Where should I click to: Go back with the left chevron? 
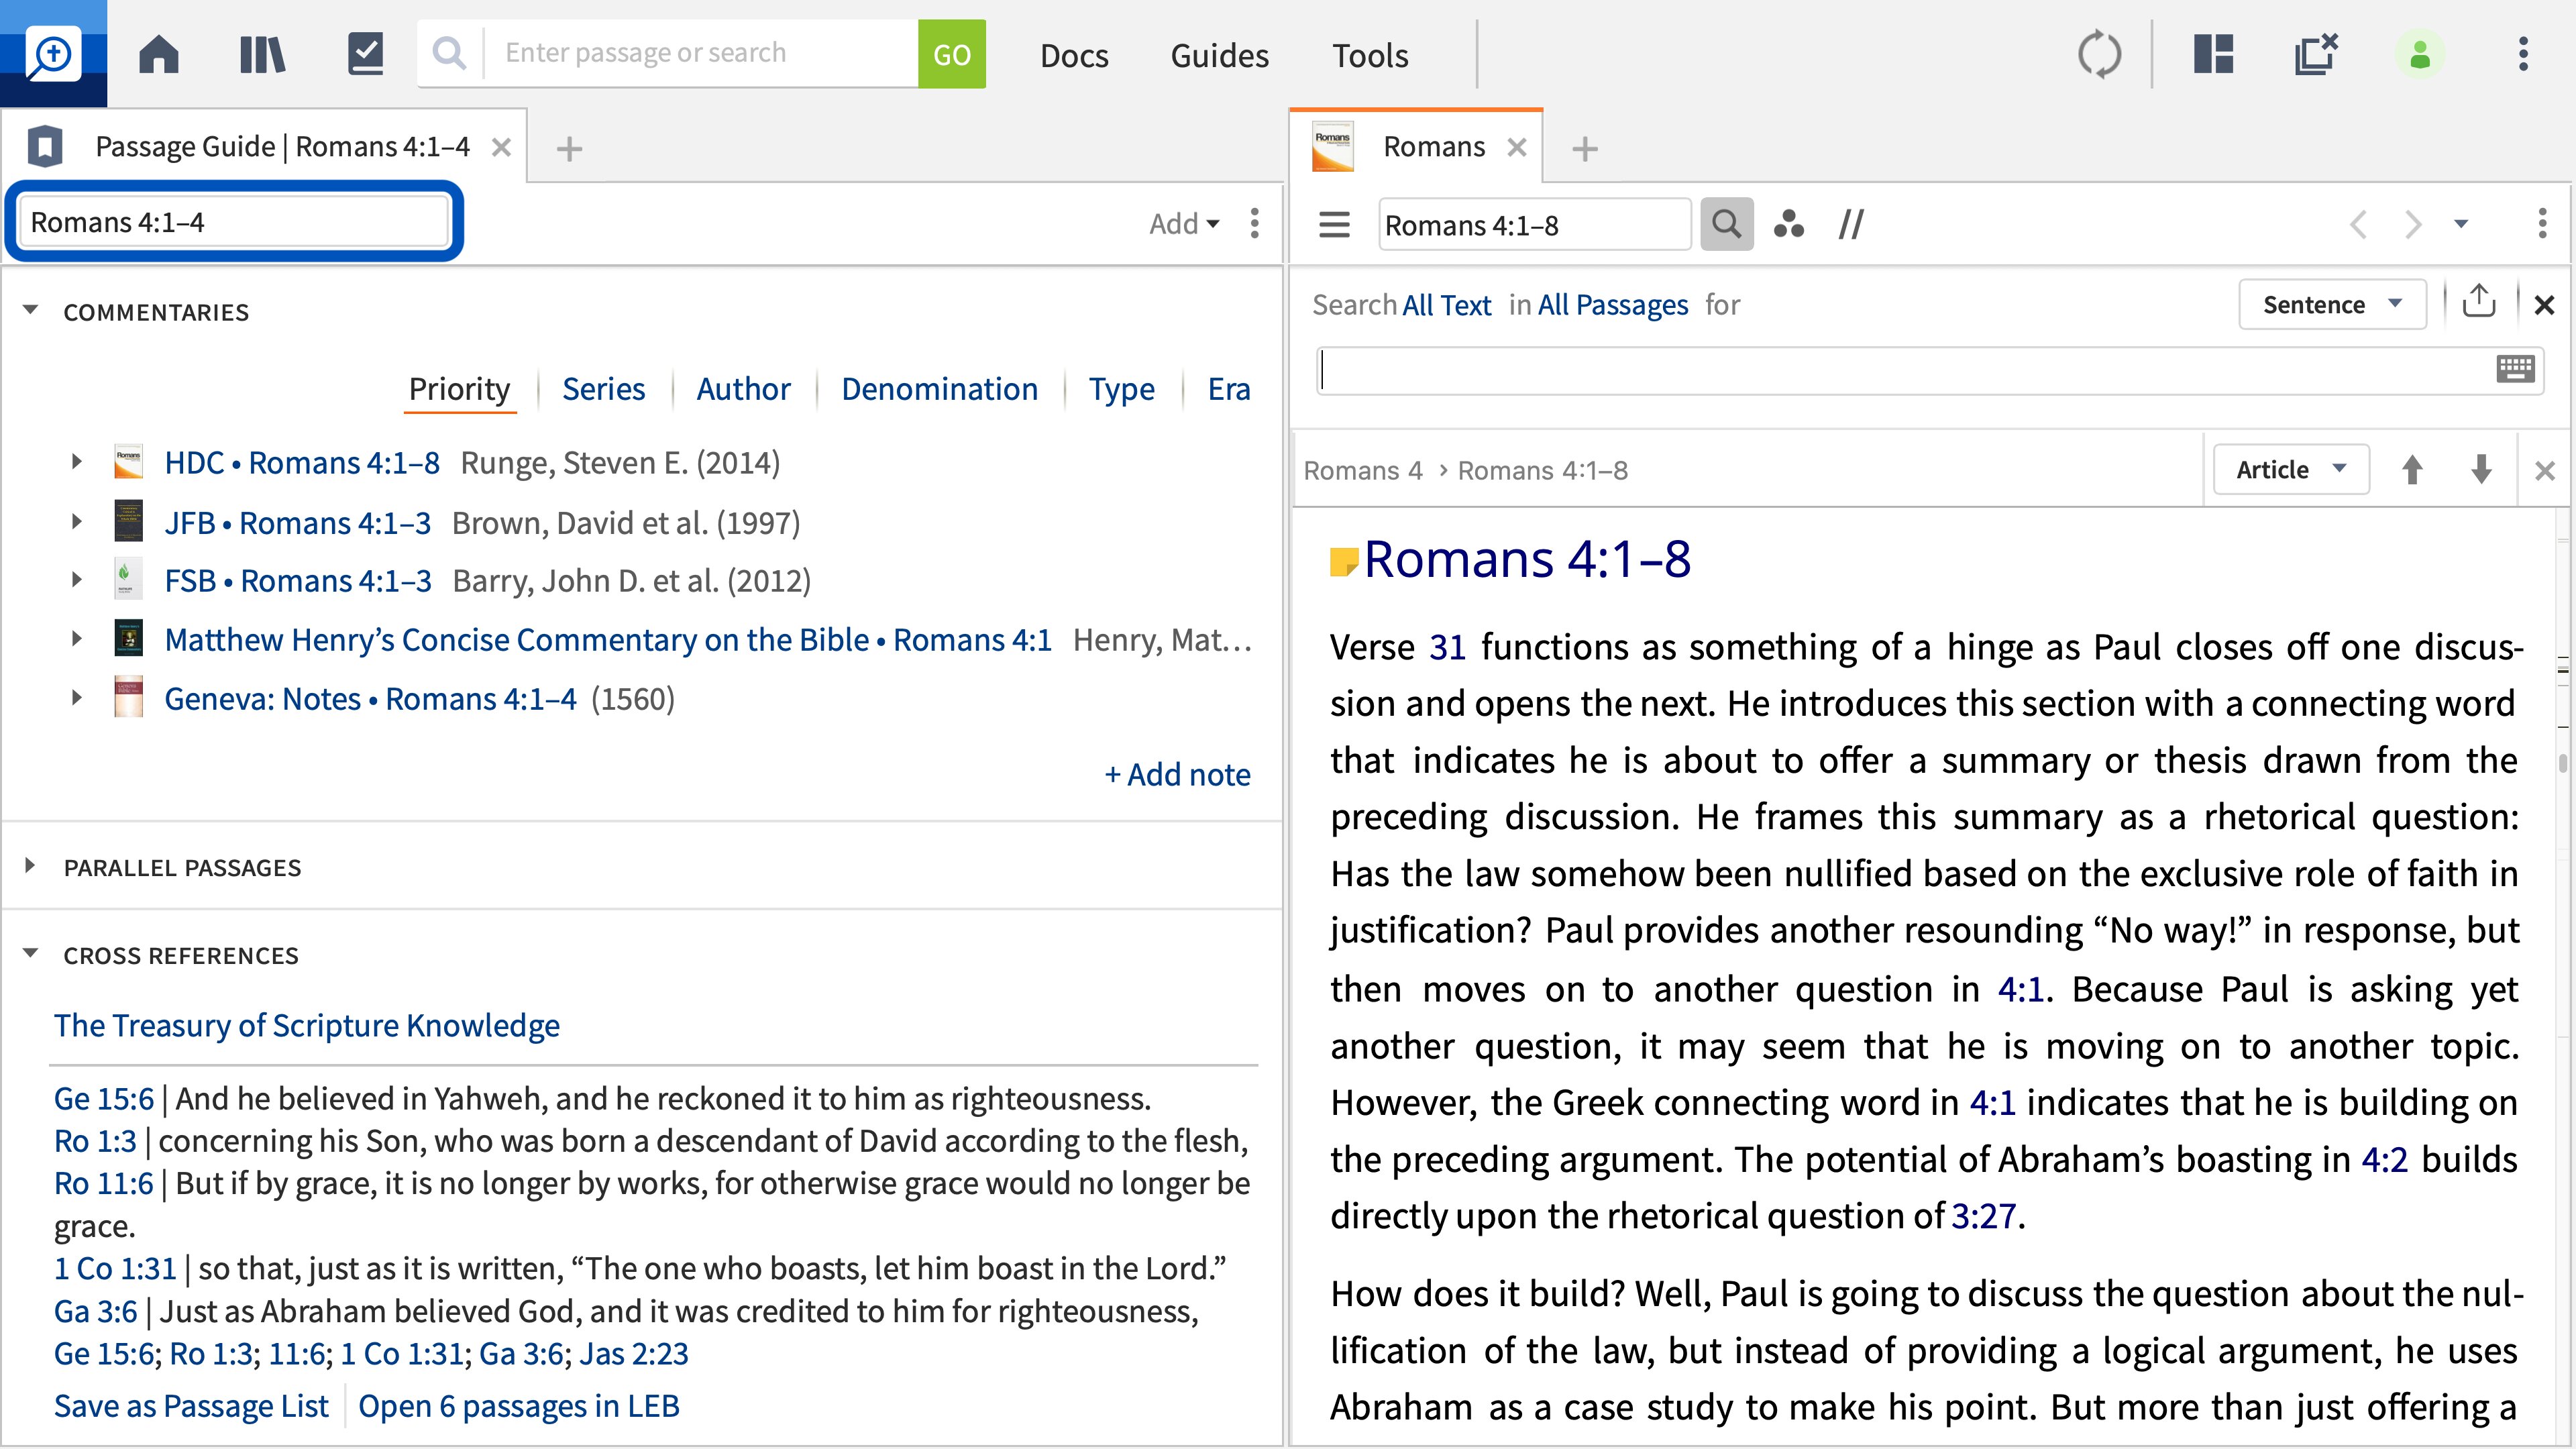(x=2358, y=224)
